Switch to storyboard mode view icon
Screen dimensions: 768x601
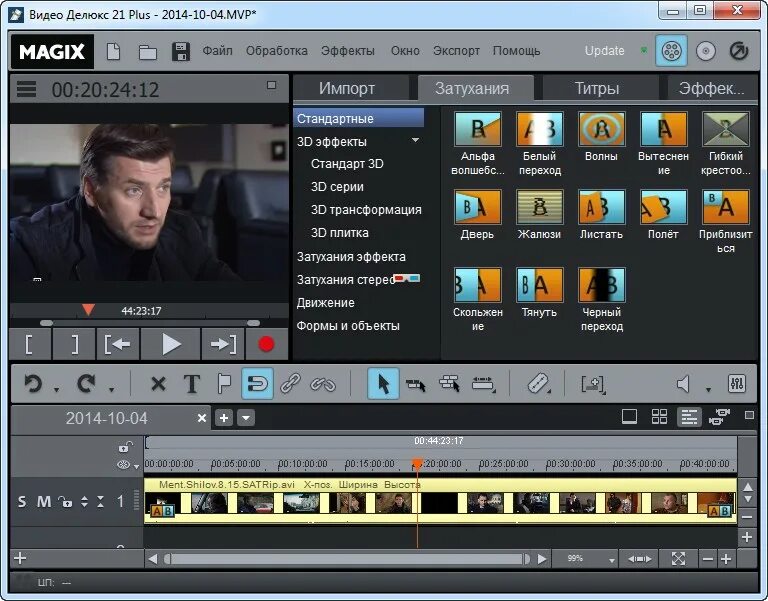tap(629, 417)
